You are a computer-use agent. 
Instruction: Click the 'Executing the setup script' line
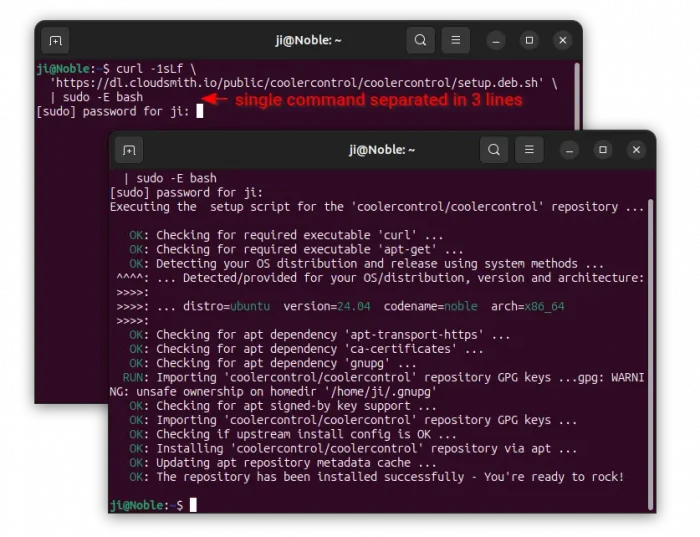click(x=377, y=207)
